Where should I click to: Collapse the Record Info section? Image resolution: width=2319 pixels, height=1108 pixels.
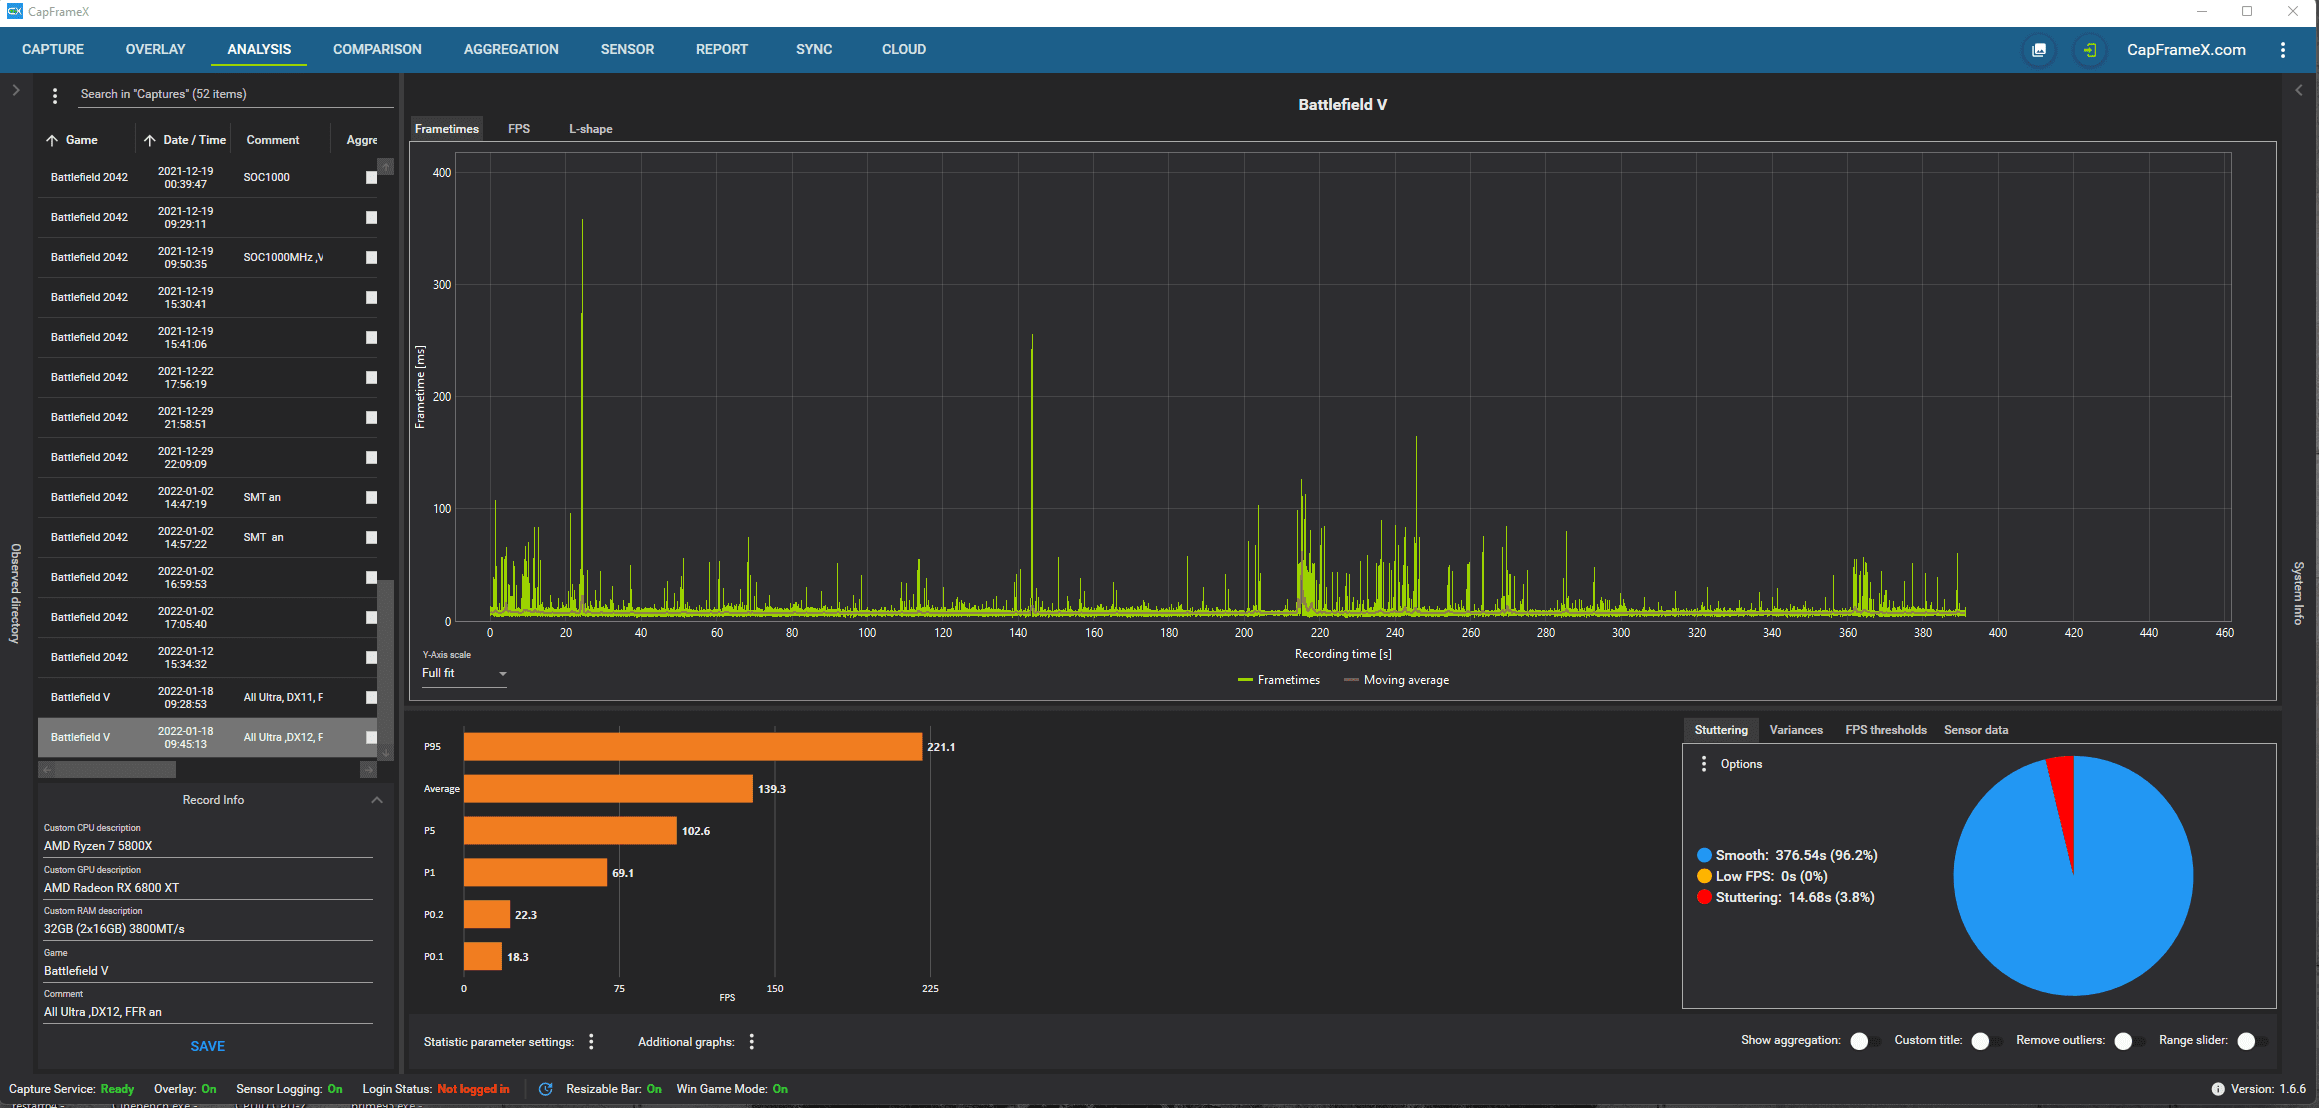[x=377, y=800]
